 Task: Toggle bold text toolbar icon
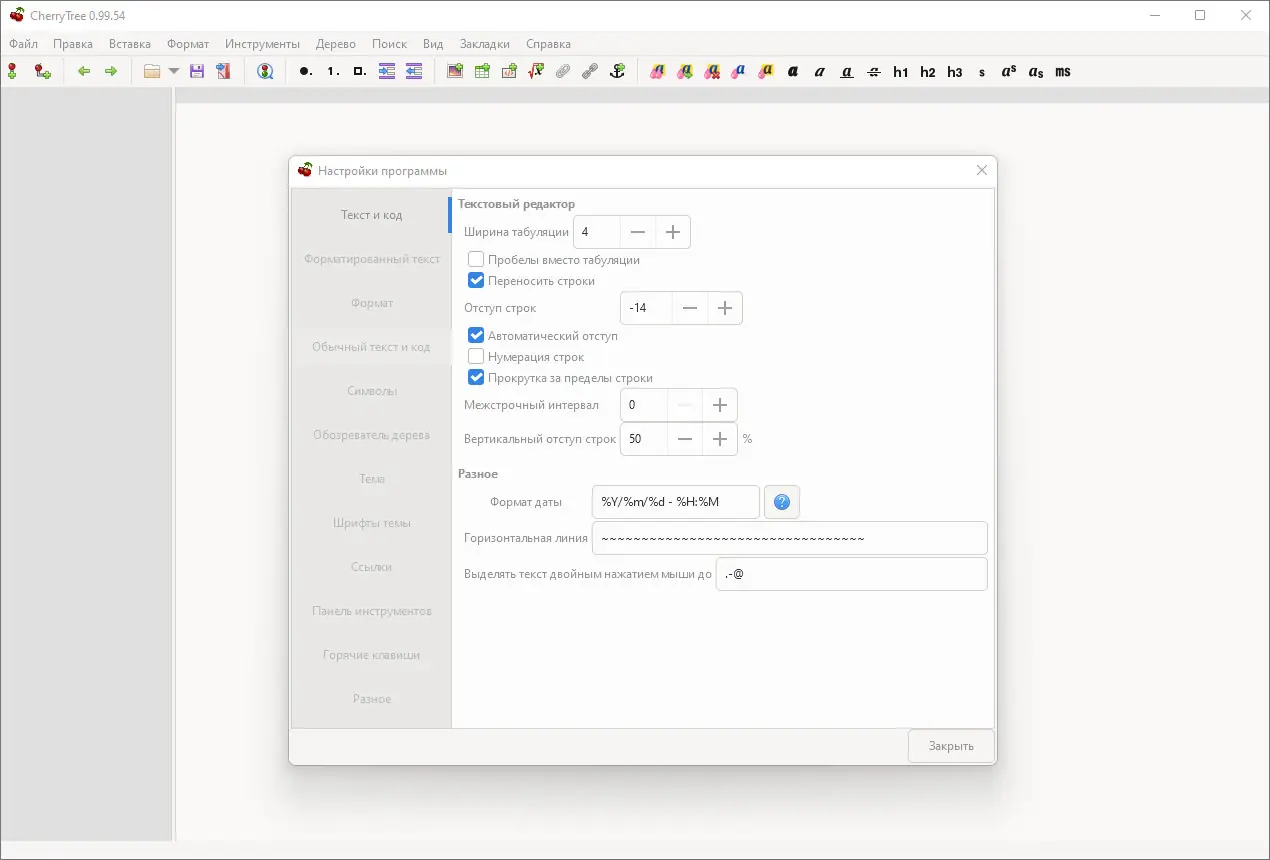(793, 71)
